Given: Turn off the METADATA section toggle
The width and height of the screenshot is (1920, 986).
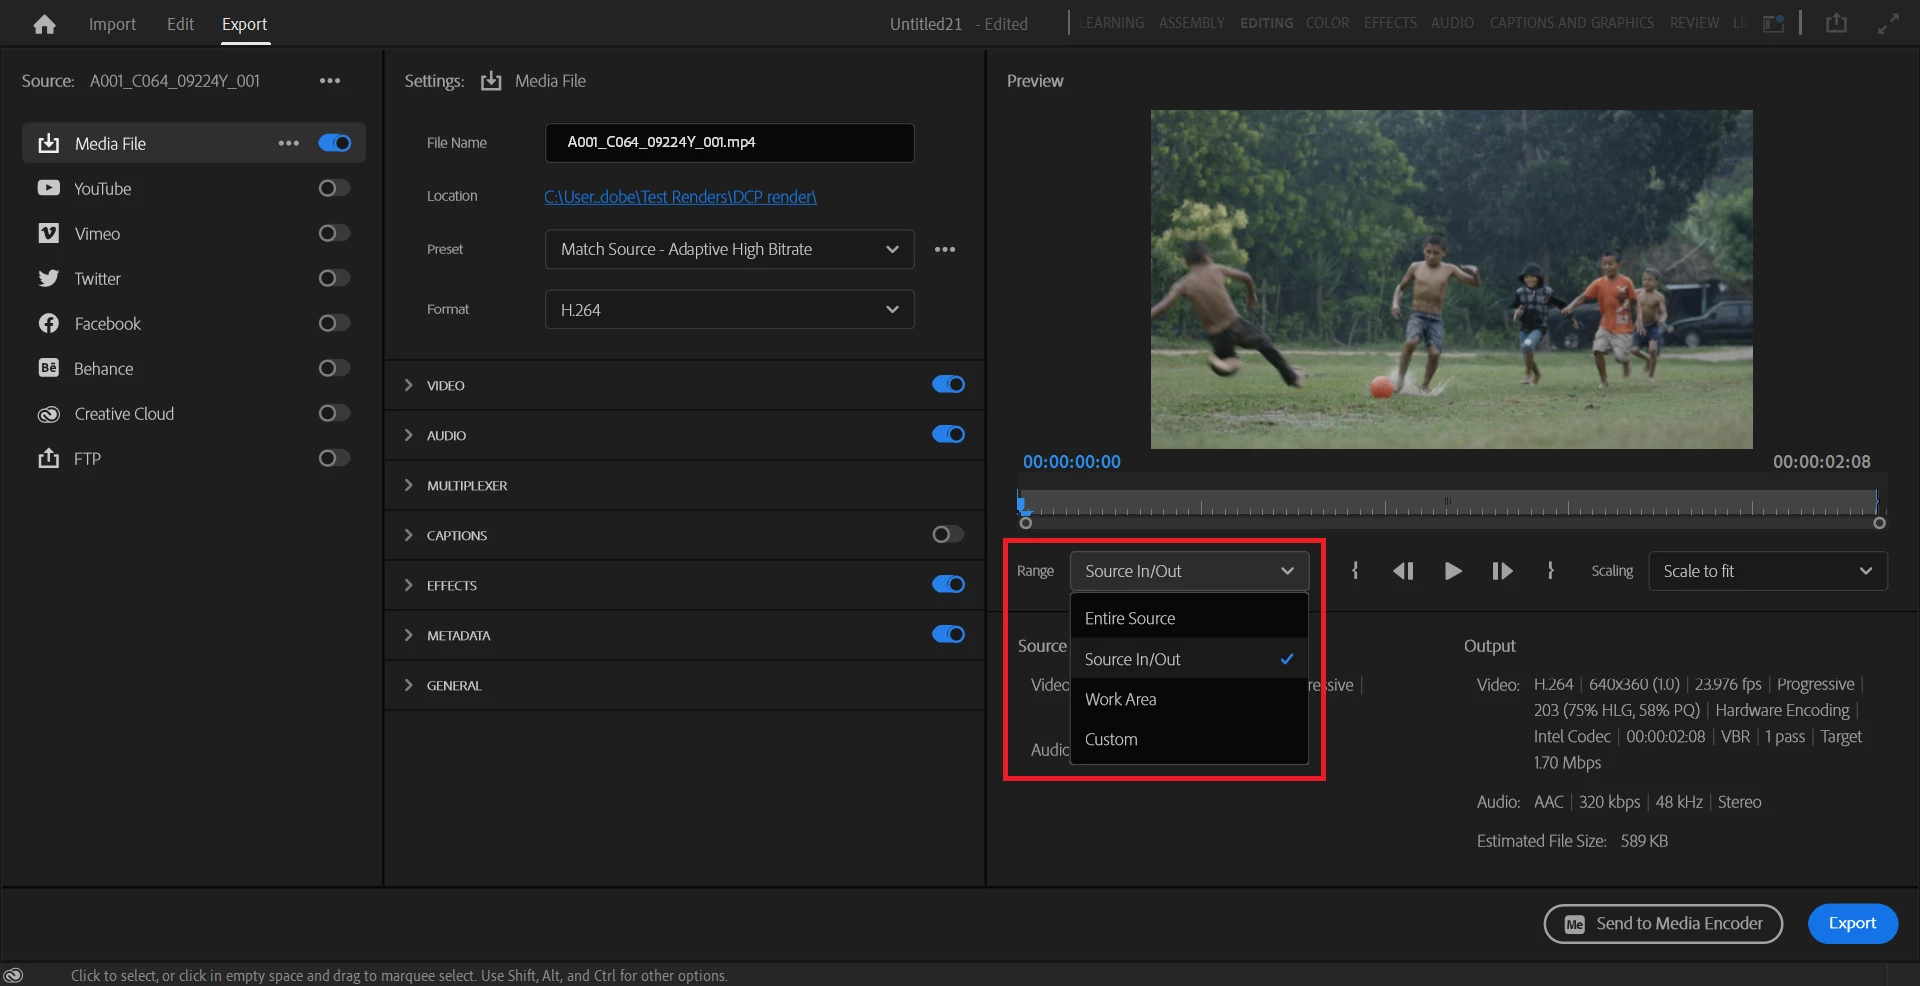Looking at the screenshot, I should coord(948,634).
